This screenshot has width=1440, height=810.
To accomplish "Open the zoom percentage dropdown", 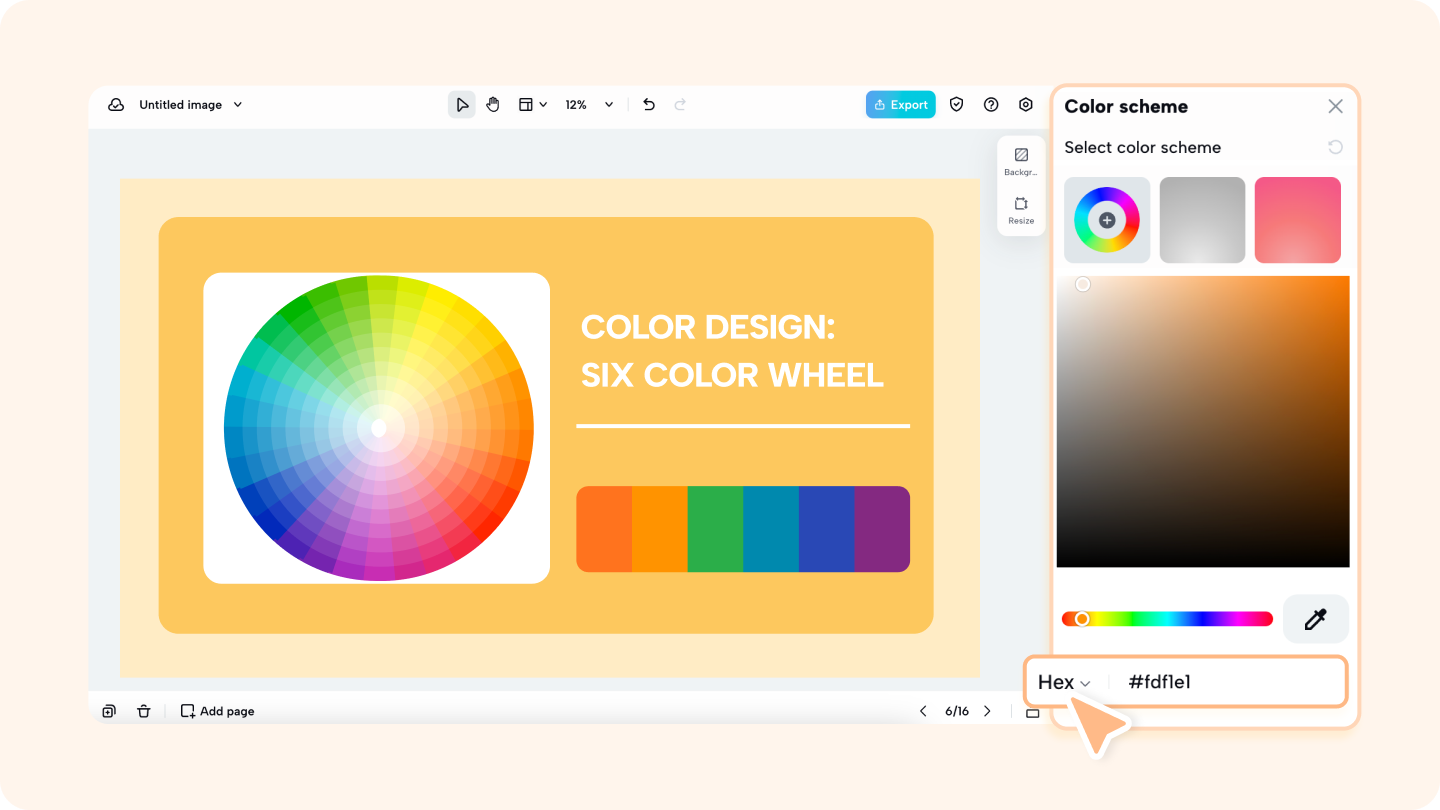I will [588, 104].
